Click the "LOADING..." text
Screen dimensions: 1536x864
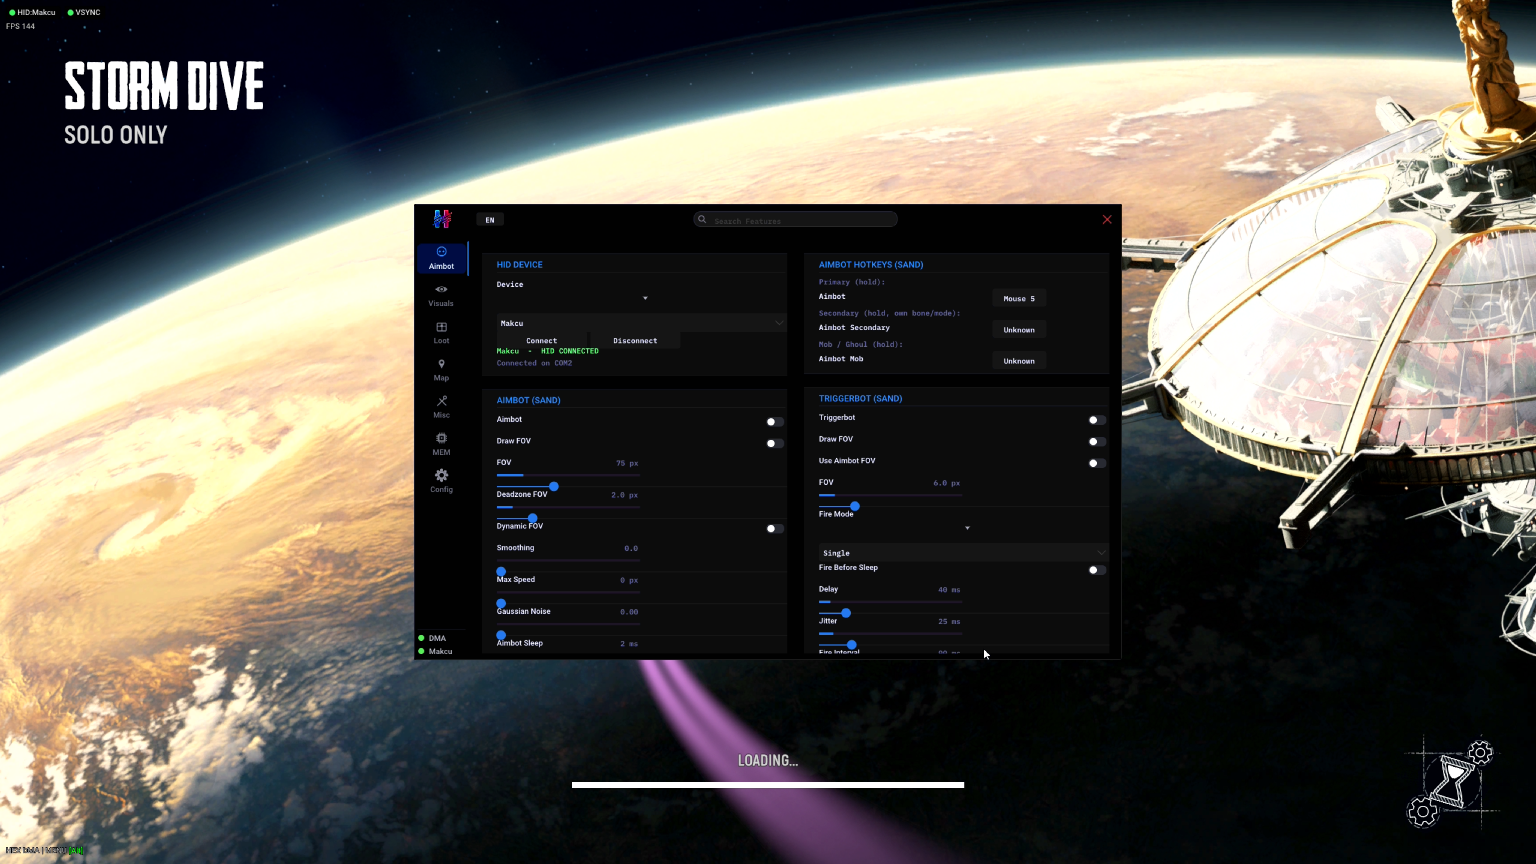point(768,761)
